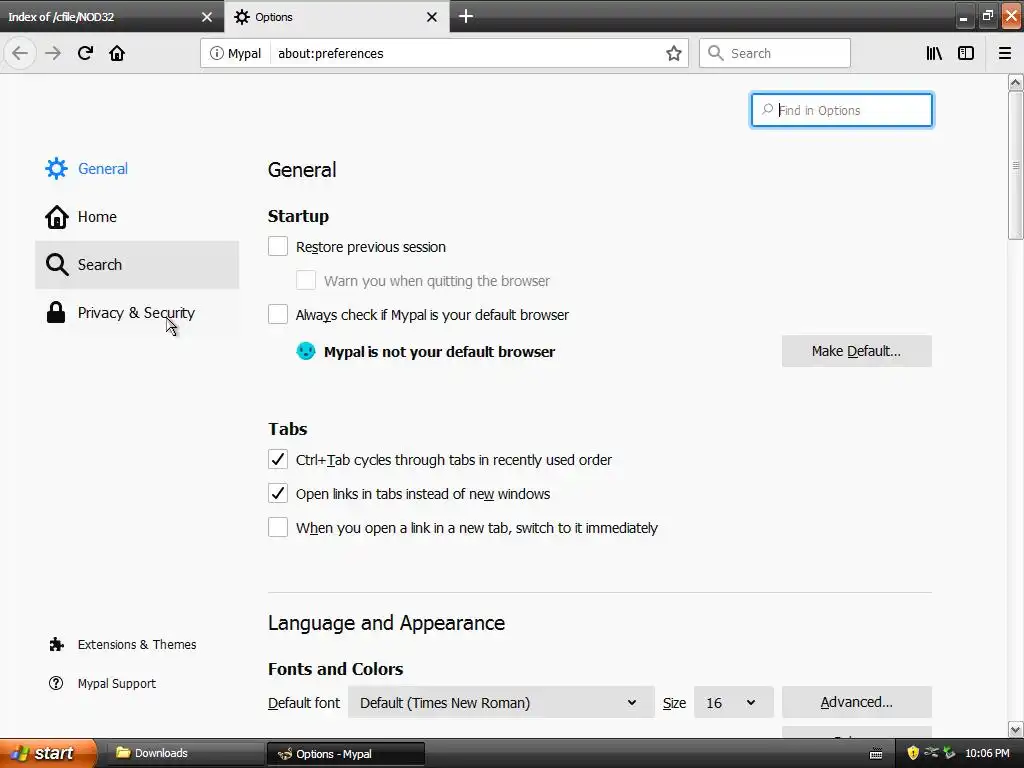Open the browser home page icon
Image resolution: width=1024 pixels, height=768 pixels.
(117, 53)
